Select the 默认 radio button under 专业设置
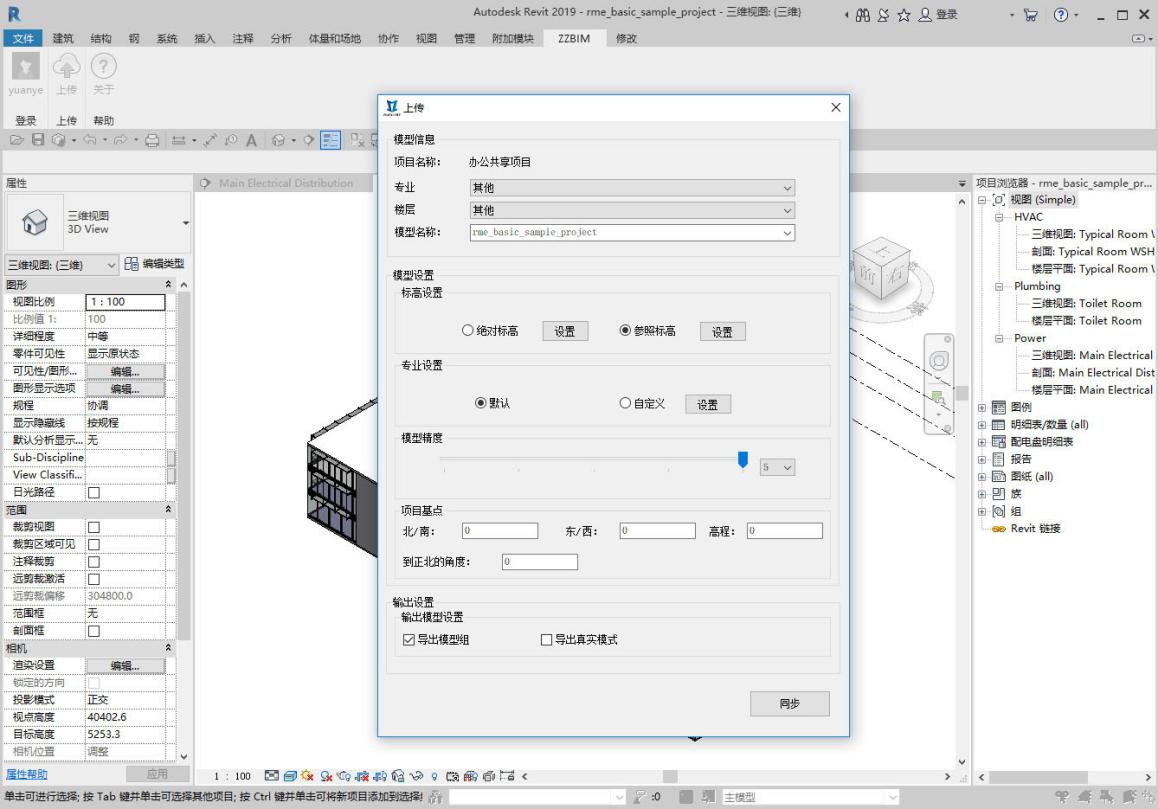The image size is (1158, 809). (480, 403)
